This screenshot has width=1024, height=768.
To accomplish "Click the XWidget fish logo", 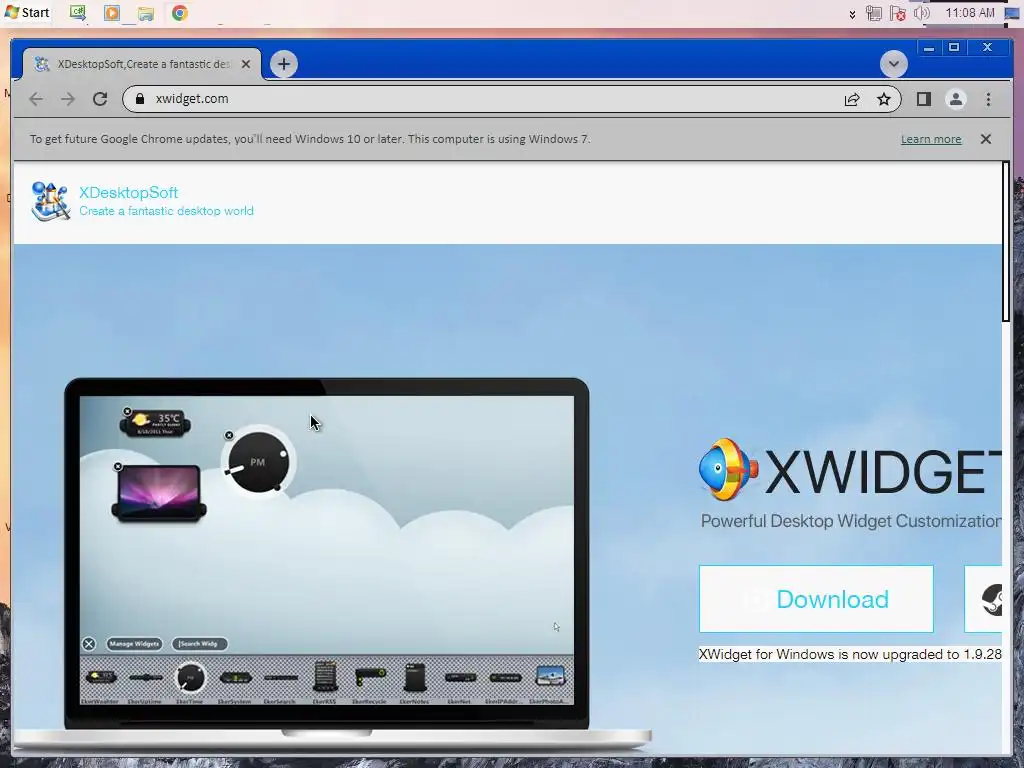I will pos(728,470).
